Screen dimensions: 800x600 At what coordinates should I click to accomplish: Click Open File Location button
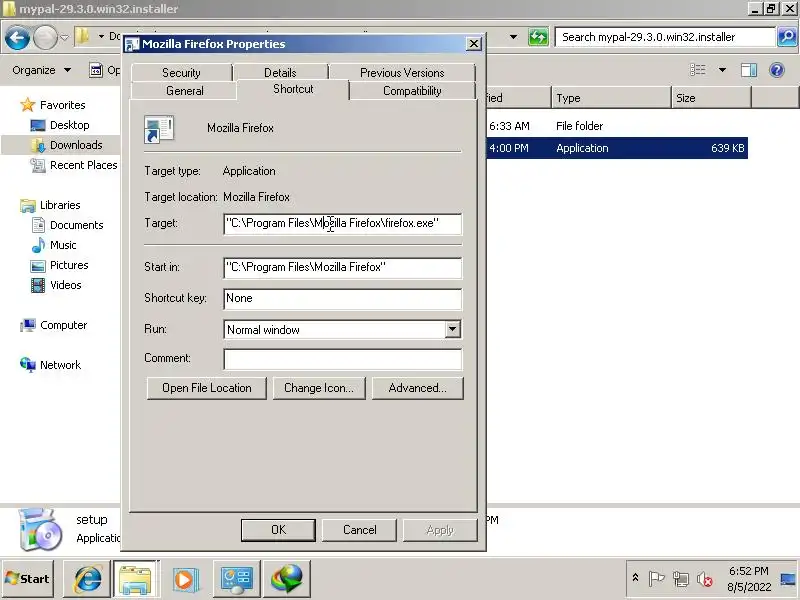click(x=207, y=388)
